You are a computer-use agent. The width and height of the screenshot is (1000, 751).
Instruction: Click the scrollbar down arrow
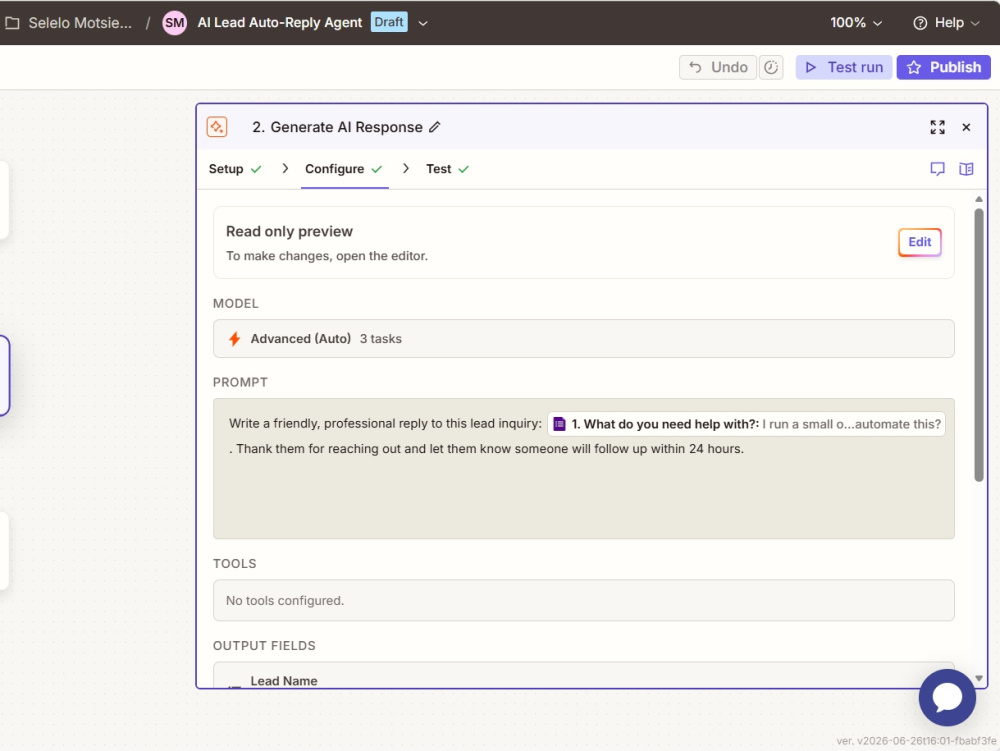click(979, 679)
